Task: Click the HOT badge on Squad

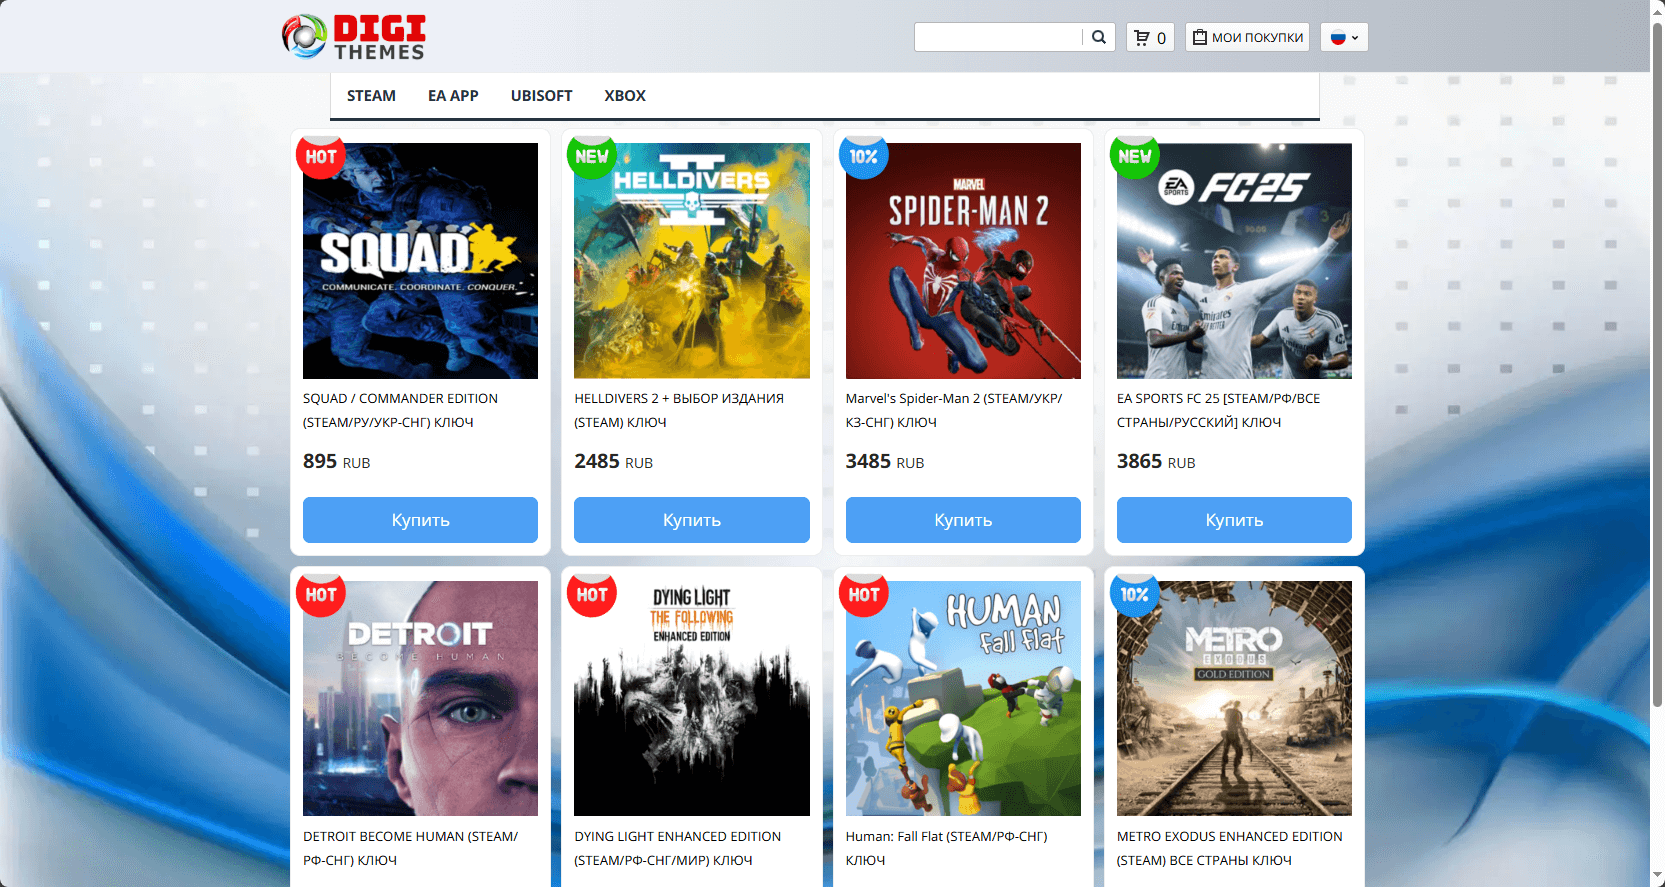Action: 321,156
